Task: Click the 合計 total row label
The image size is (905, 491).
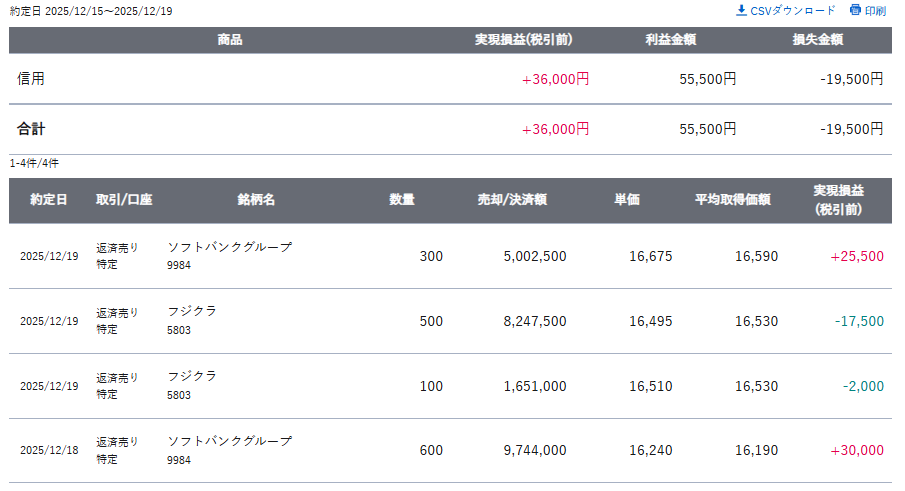Action: pyautogui.click(x=31, y=129)
